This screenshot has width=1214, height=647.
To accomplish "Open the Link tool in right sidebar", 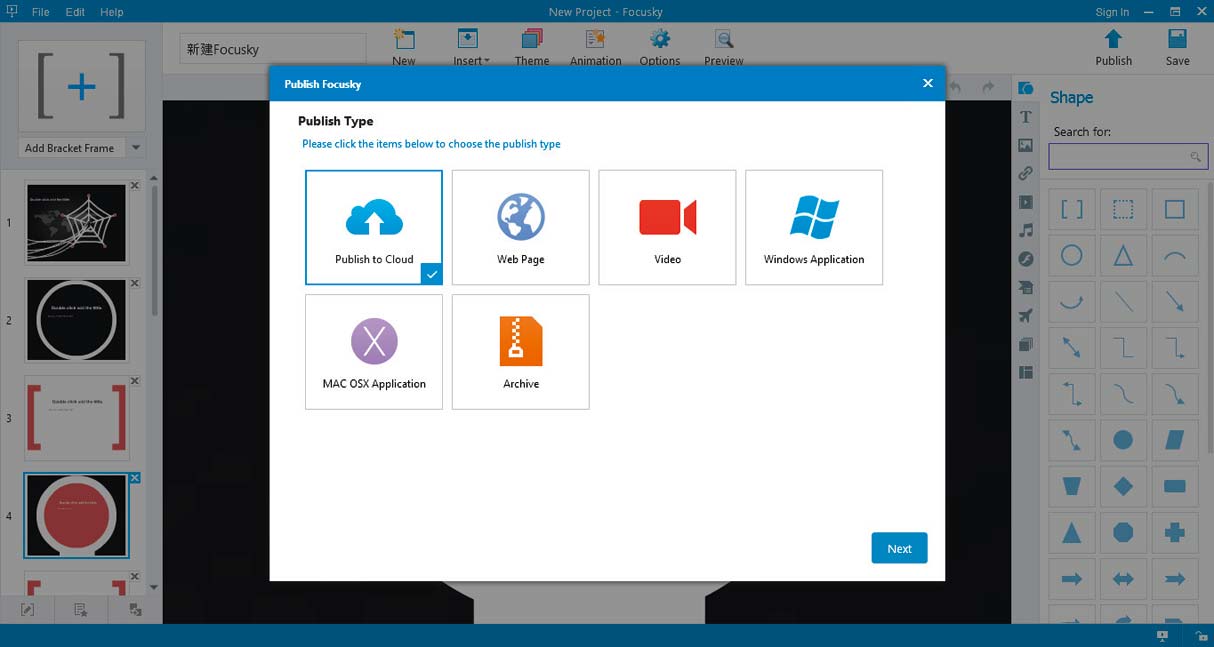I will [1025, 174].
